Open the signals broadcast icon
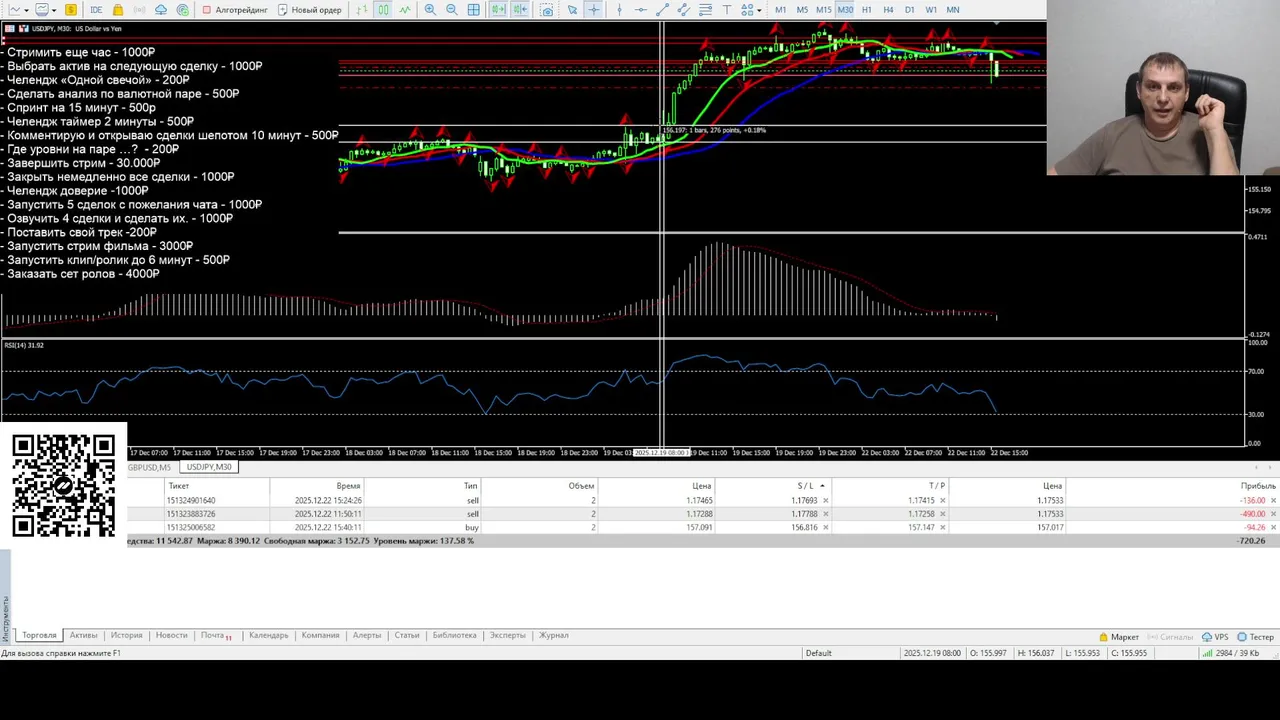Screen dimensions: 1280x720 pos(140,10)
